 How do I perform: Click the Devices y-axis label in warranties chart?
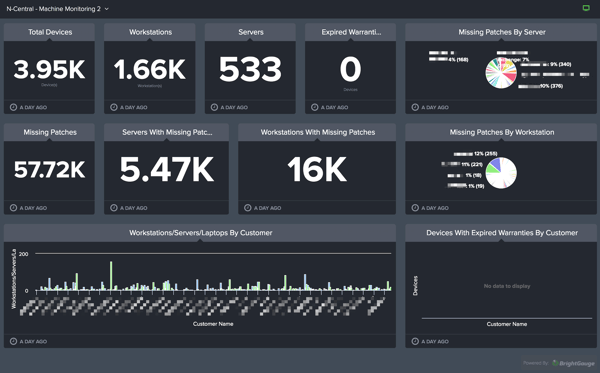click(x=415, y=286)
